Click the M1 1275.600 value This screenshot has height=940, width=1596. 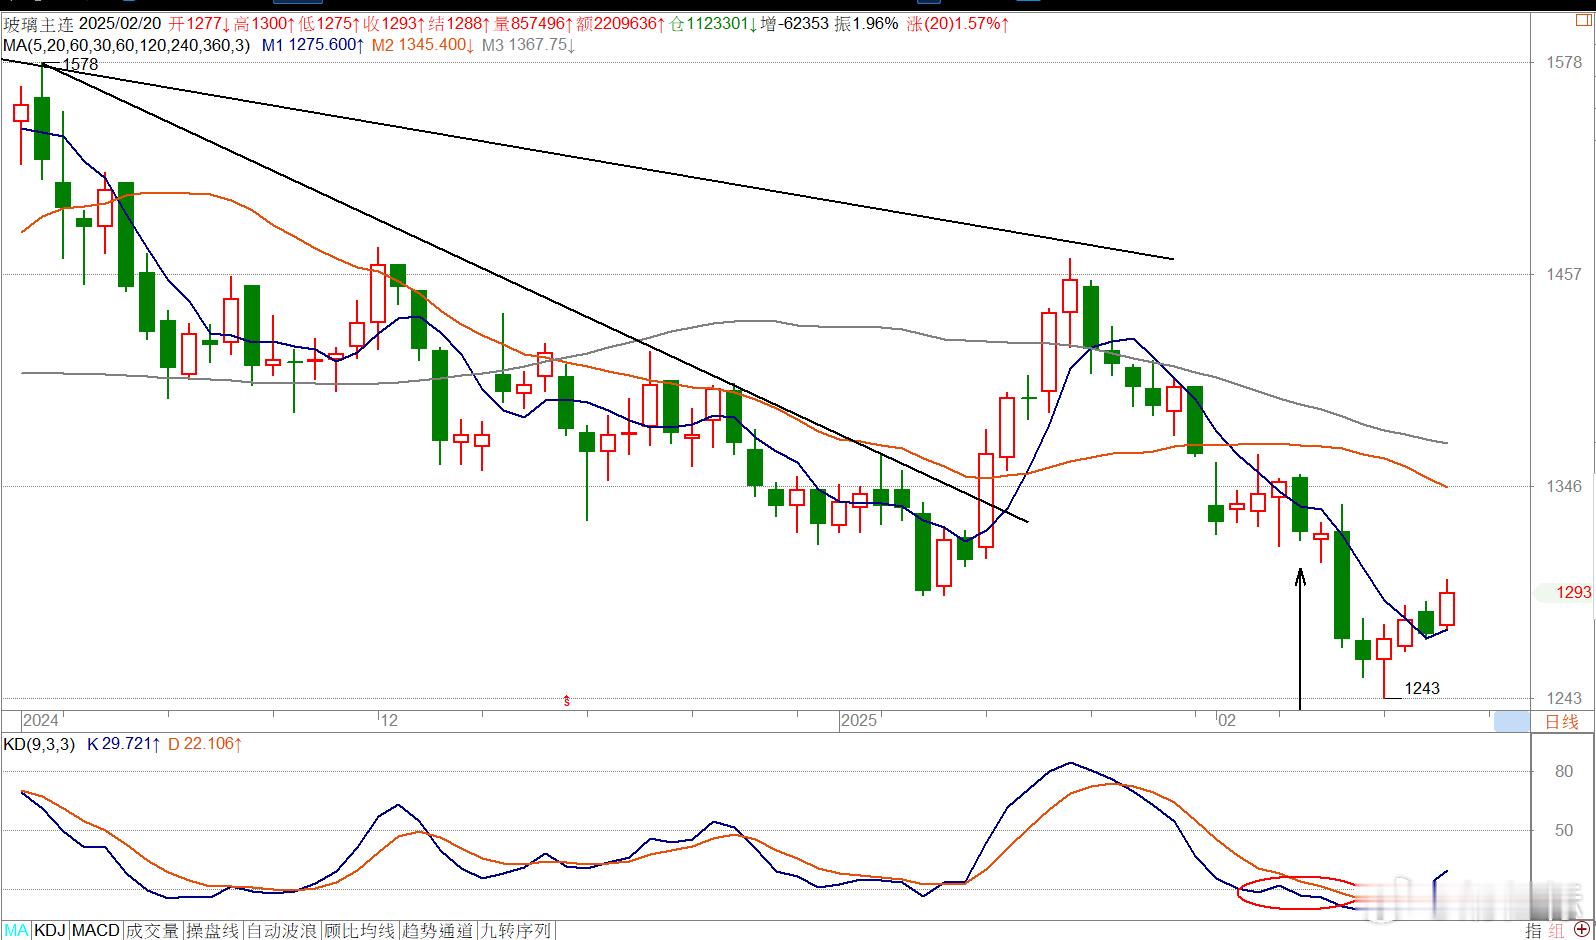(312, 45)
